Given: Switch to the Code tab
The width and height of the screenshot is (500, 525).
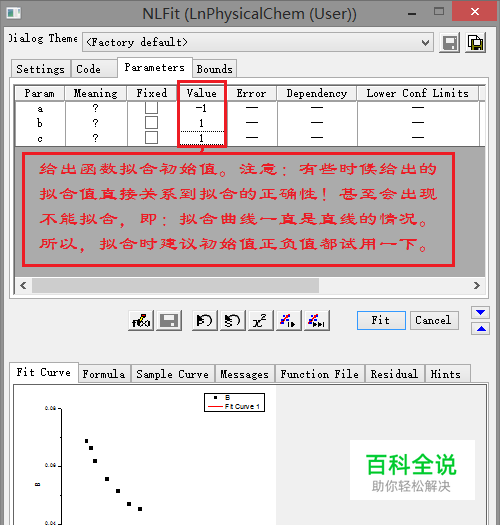Looking at the screenshot, I should coord(94,69).
